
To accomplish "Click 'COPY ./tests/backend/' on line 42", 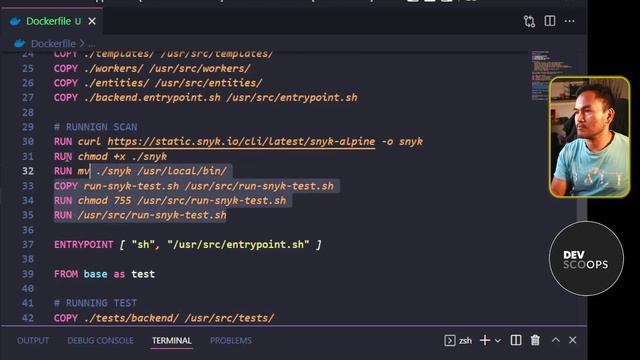I will coord(116,318).
